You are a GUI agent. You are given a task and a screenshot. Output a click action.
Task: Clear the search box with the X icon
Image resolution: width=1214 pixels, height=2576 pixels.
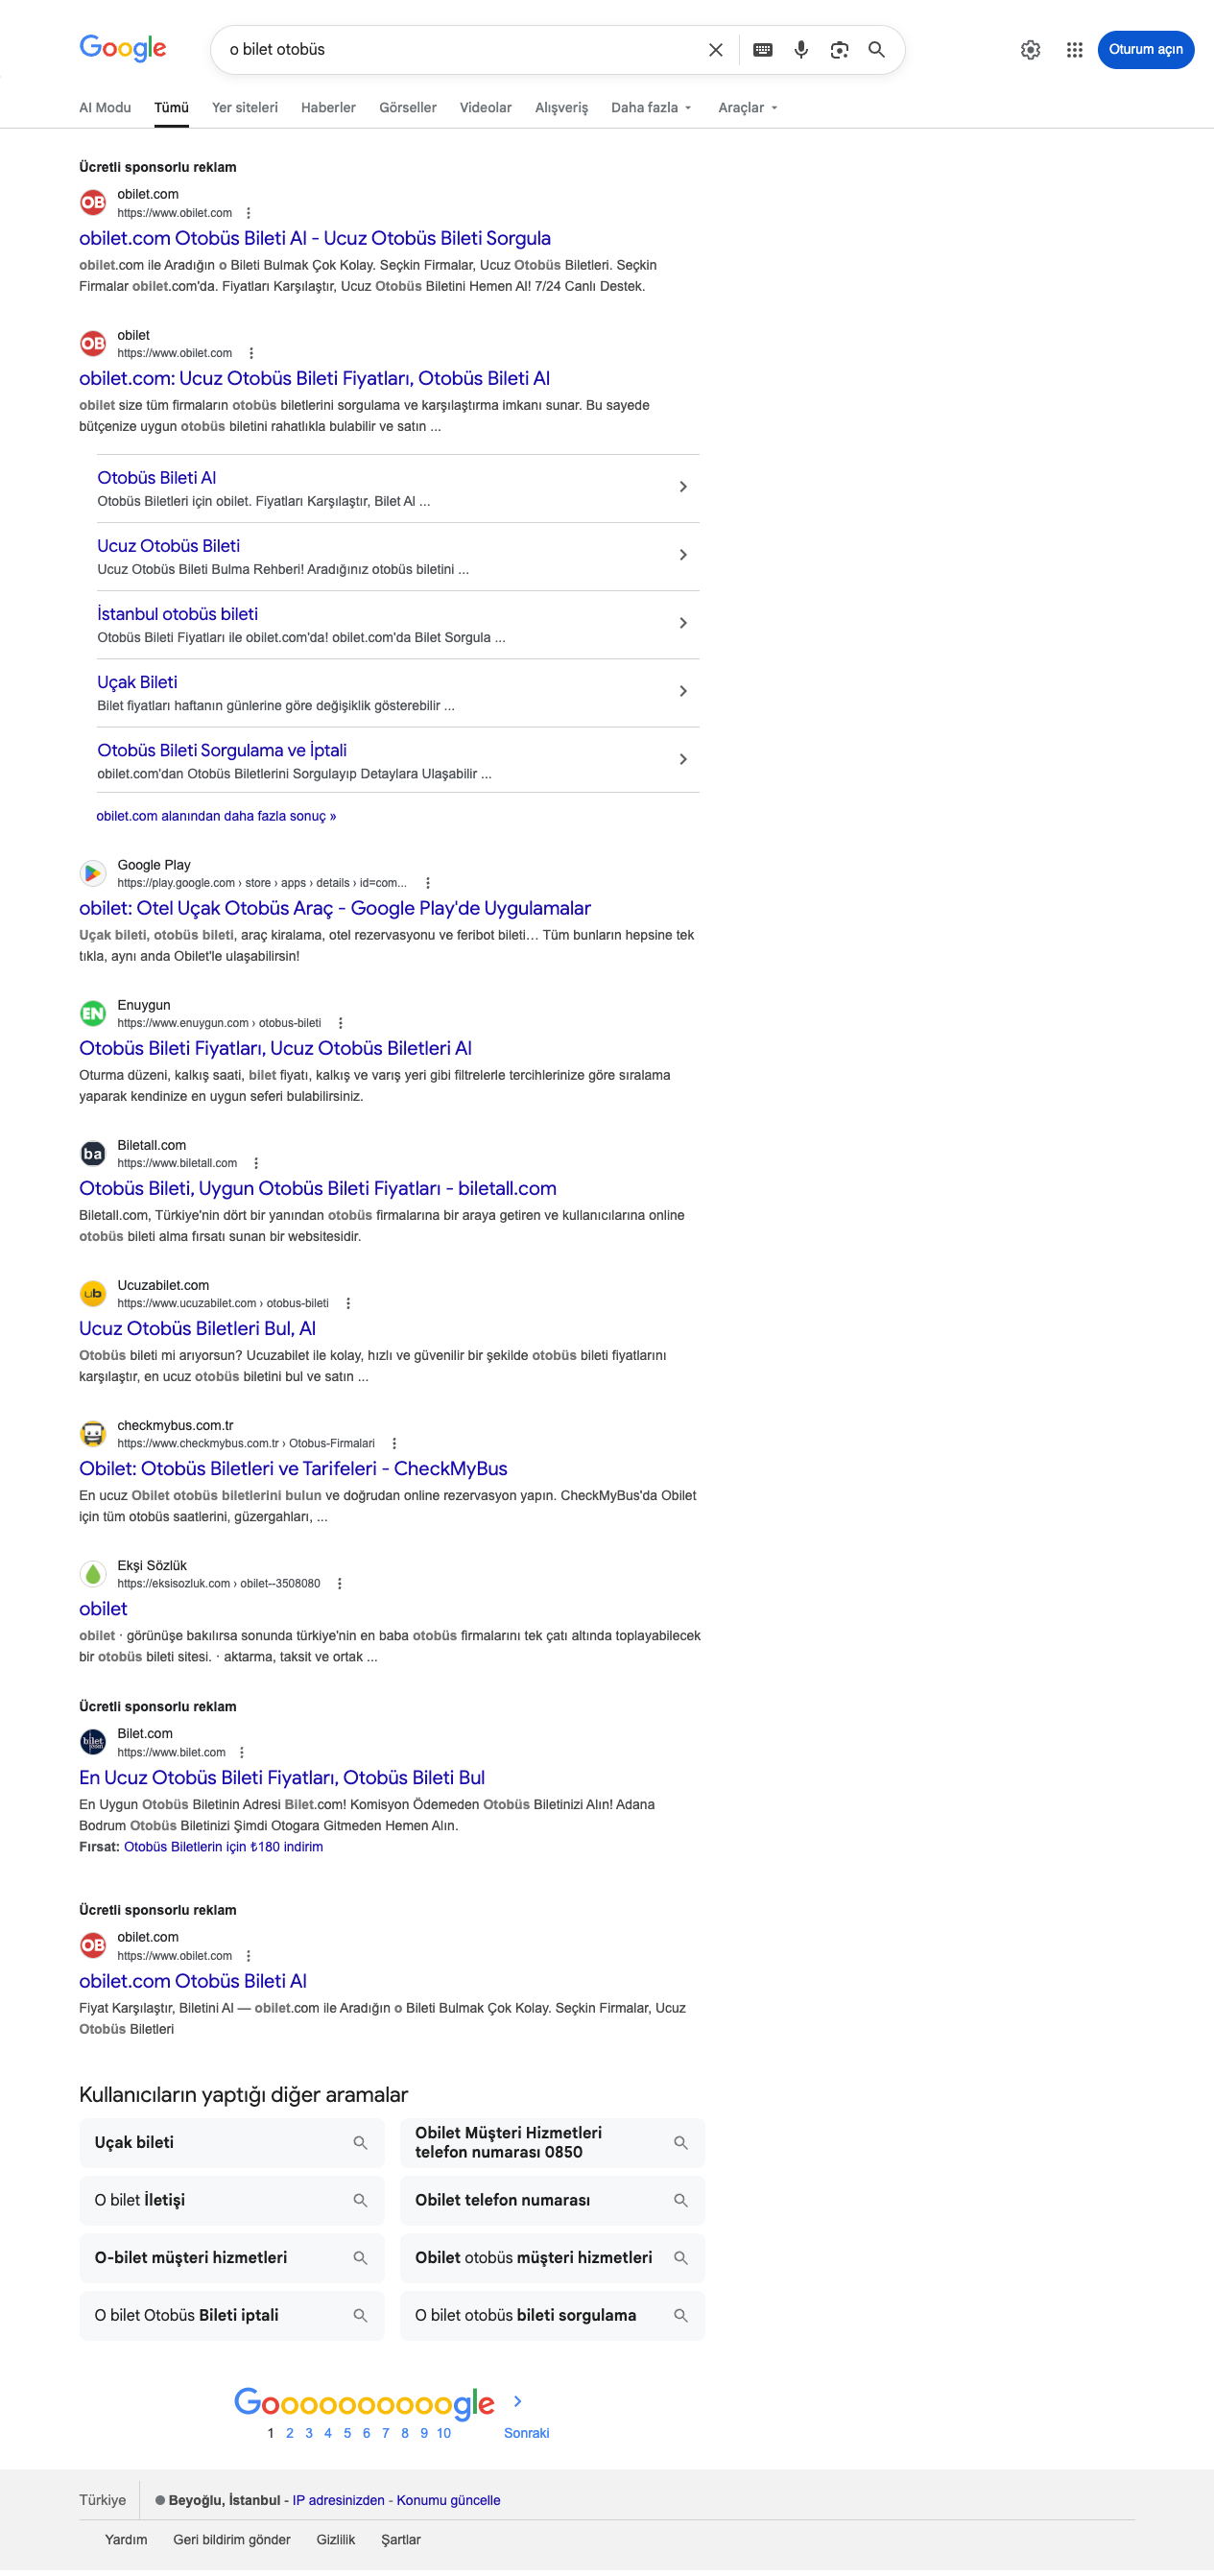click(715, 50)
